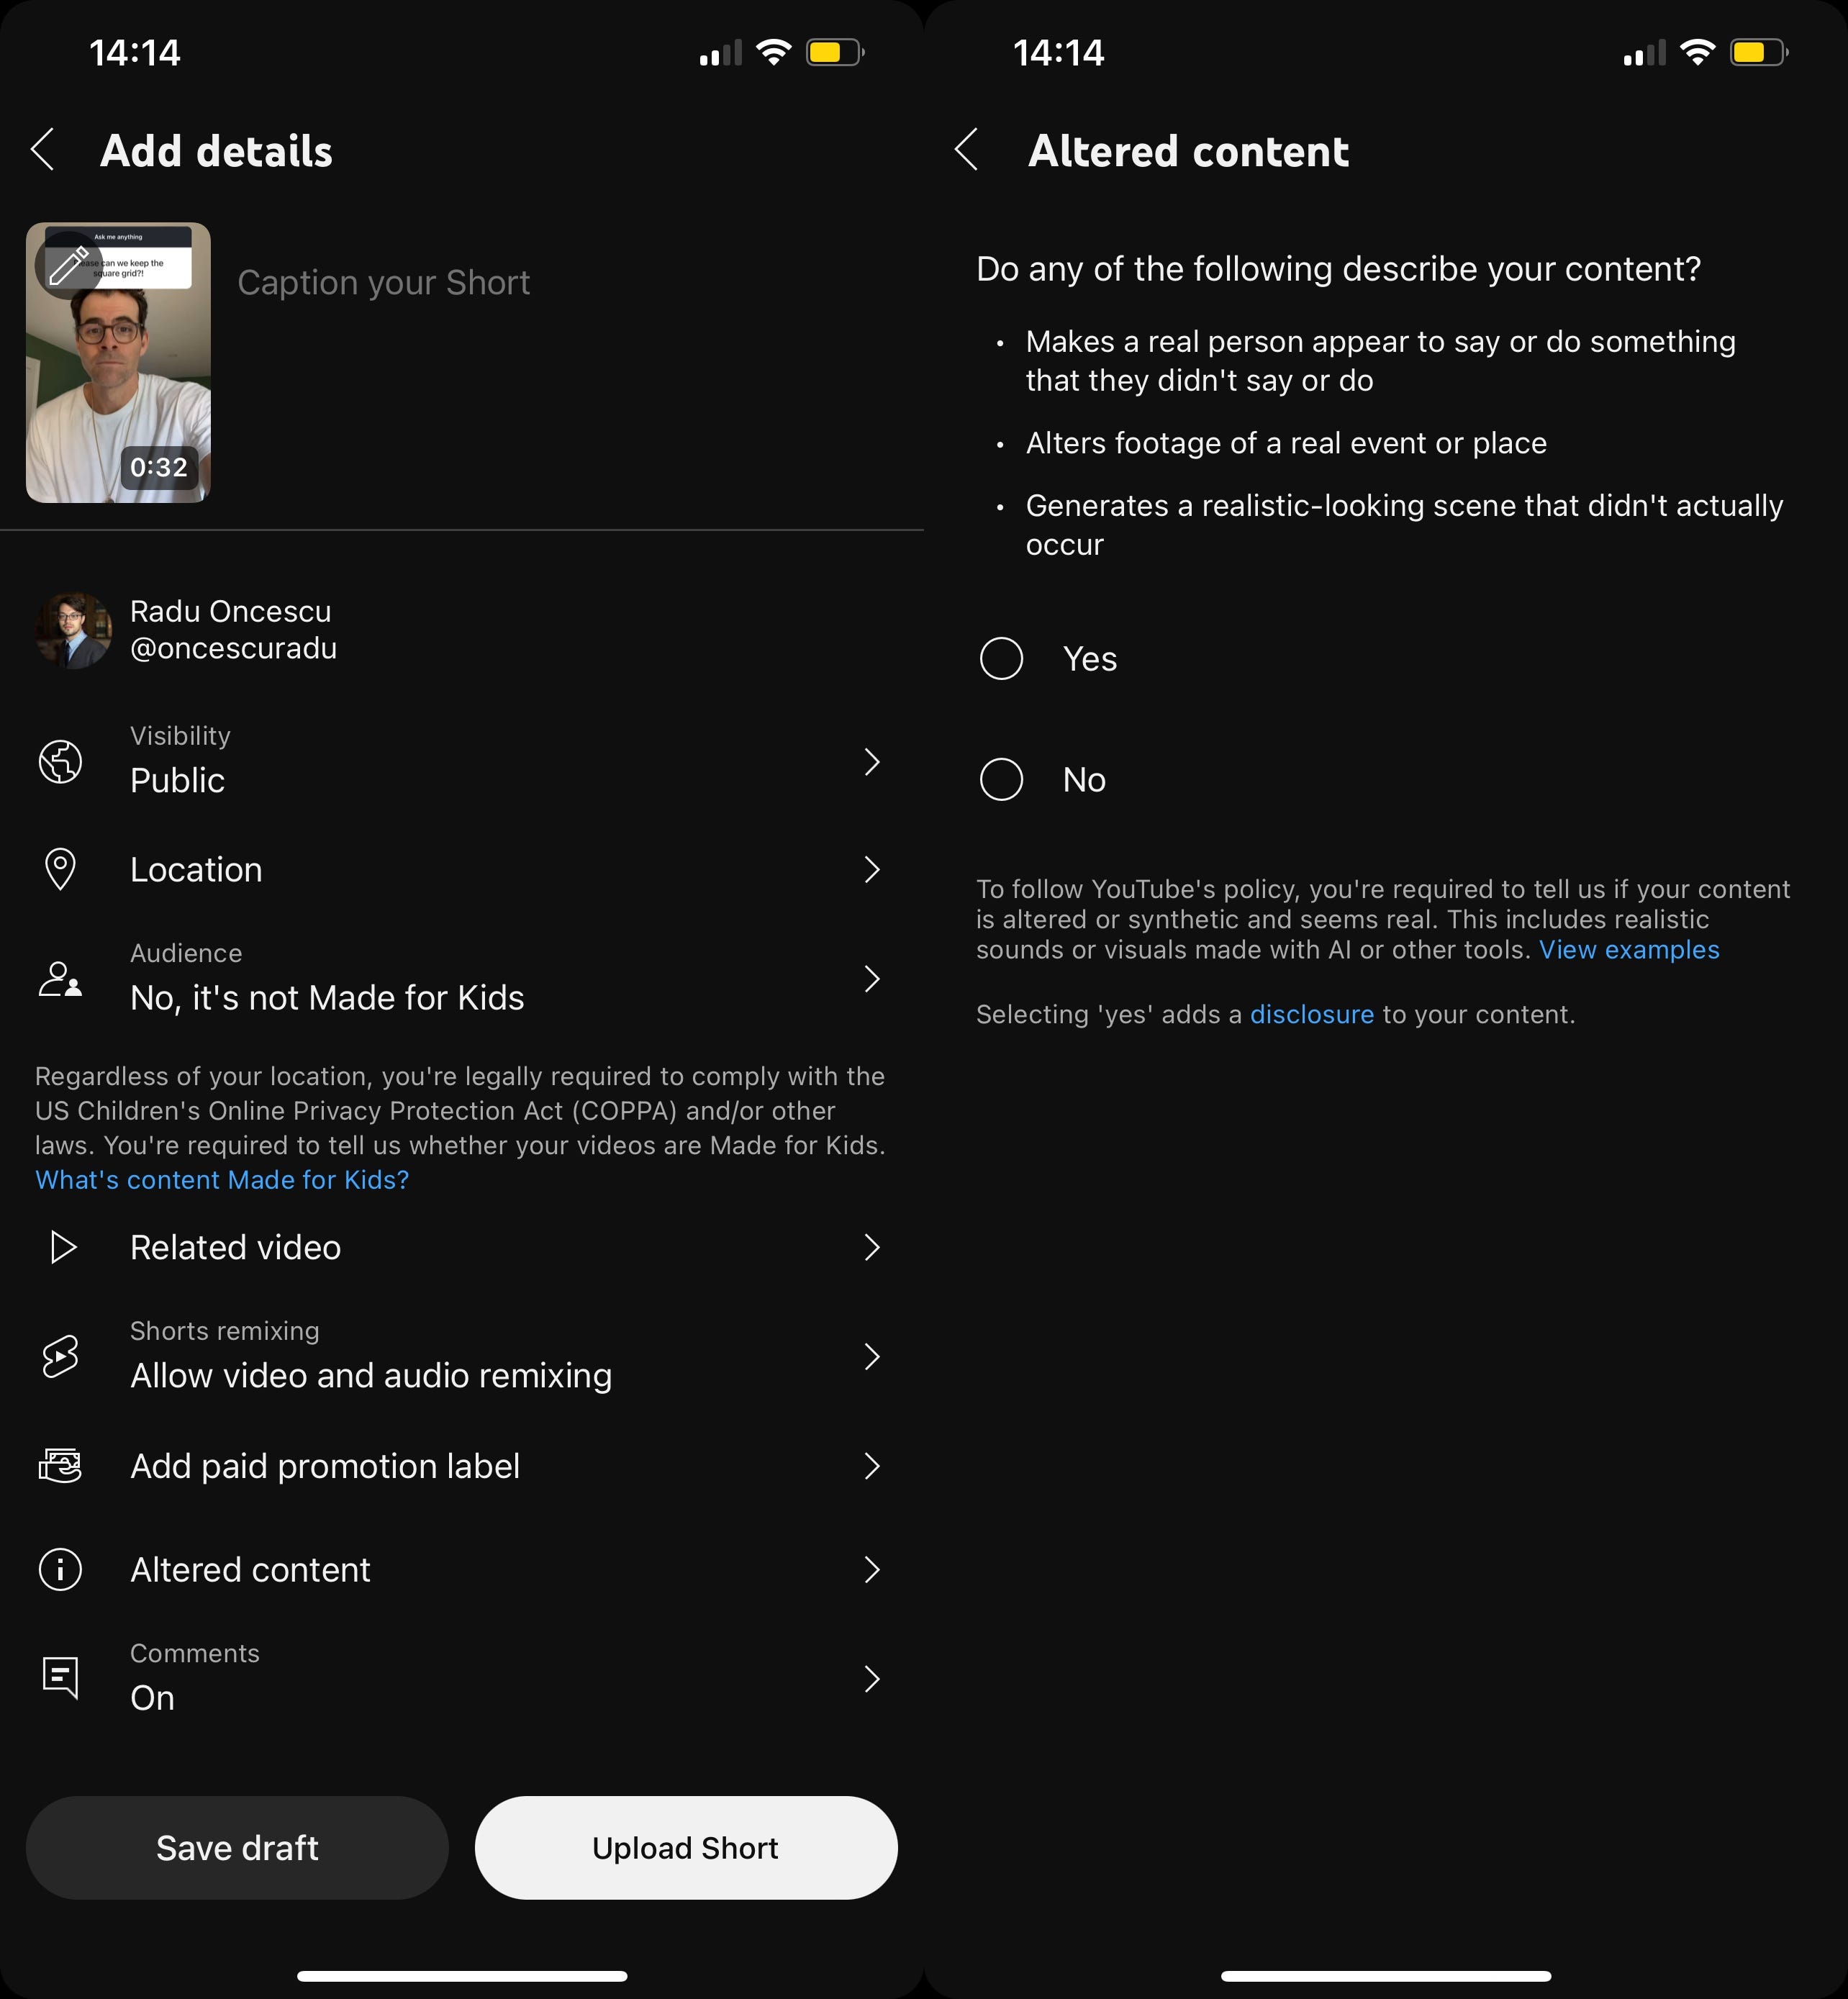
Task: Open the View examples link
Action: tap(1629, 950)
